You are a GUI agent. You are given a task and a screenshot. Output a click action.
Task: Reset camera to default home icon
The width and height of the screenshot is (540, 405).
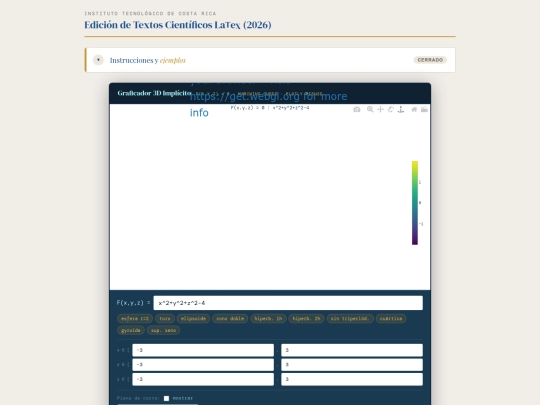tap(414, 109)
